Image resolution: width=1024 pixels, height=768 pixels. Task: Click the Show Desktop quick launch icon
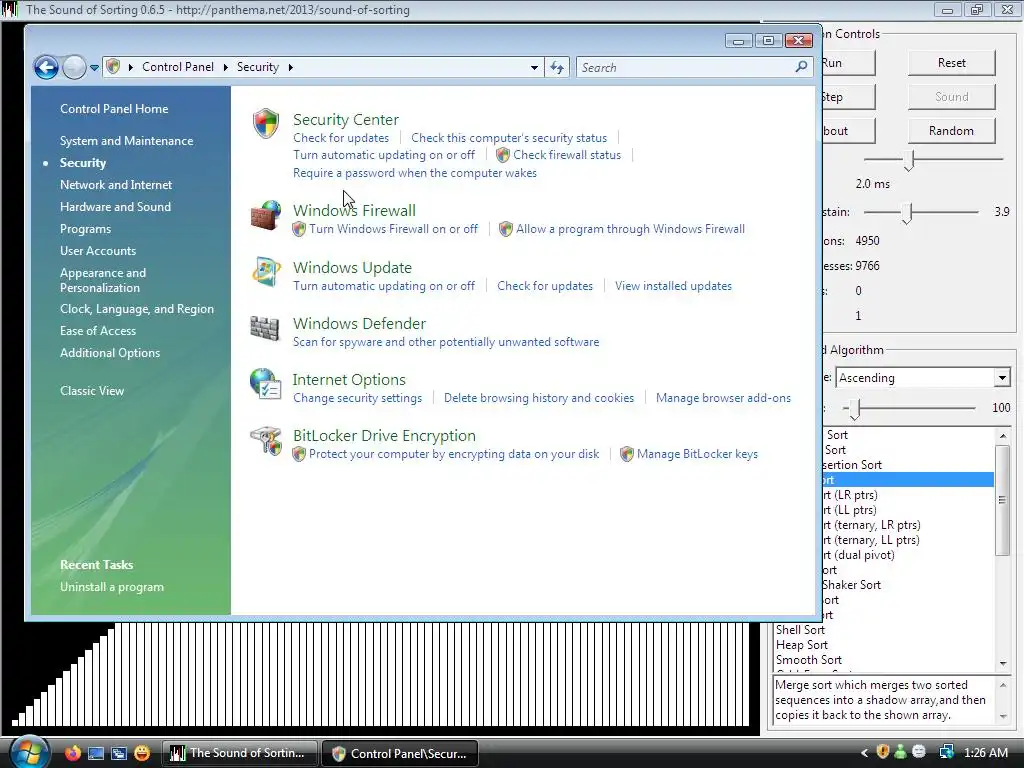[96, 753]
